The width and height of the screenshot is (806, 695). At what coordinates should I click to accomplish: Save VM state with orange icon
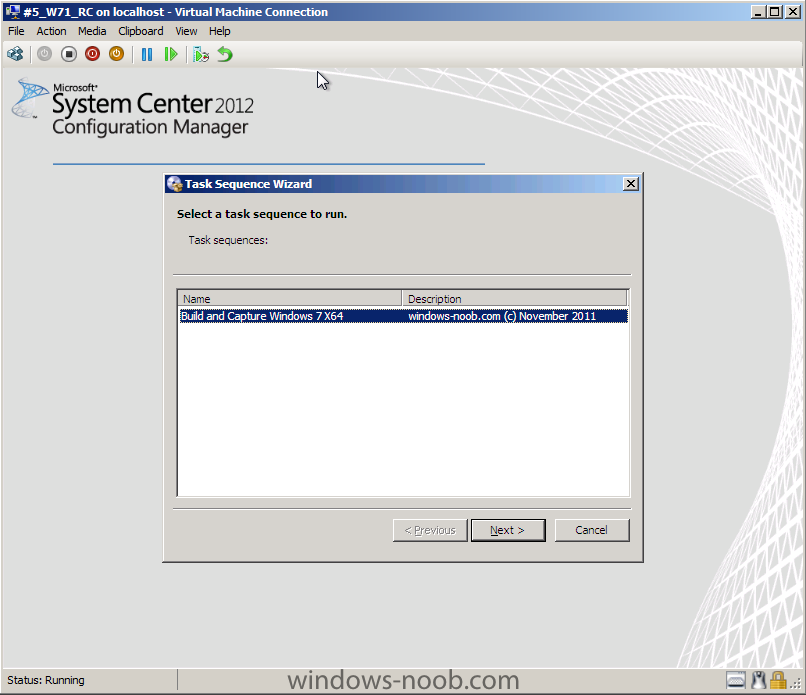pyautogui.click(x=117, y=54)
